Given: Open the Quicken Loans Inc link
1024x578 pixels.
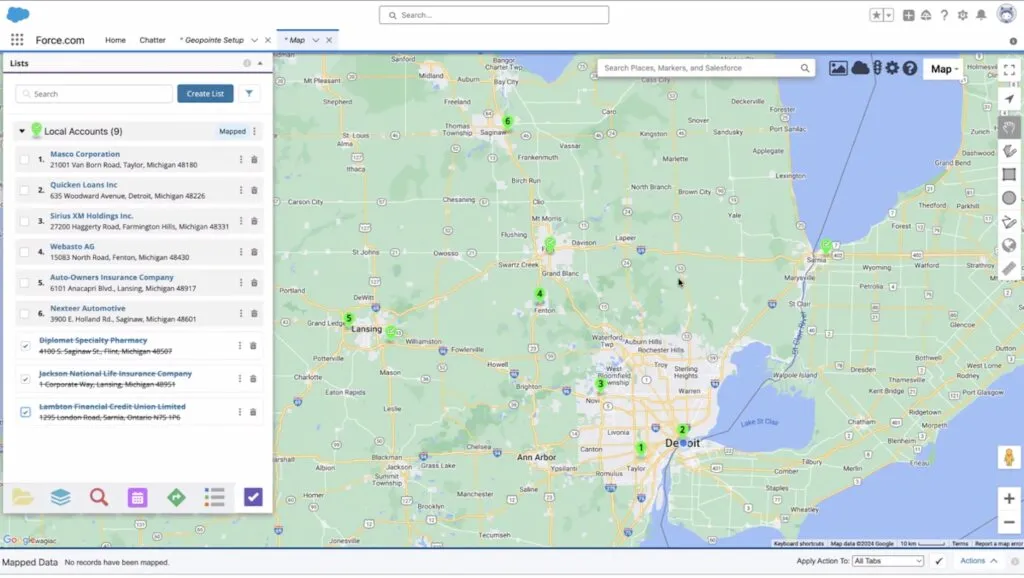Looking at the screenshot, I should tap(84, 185).
